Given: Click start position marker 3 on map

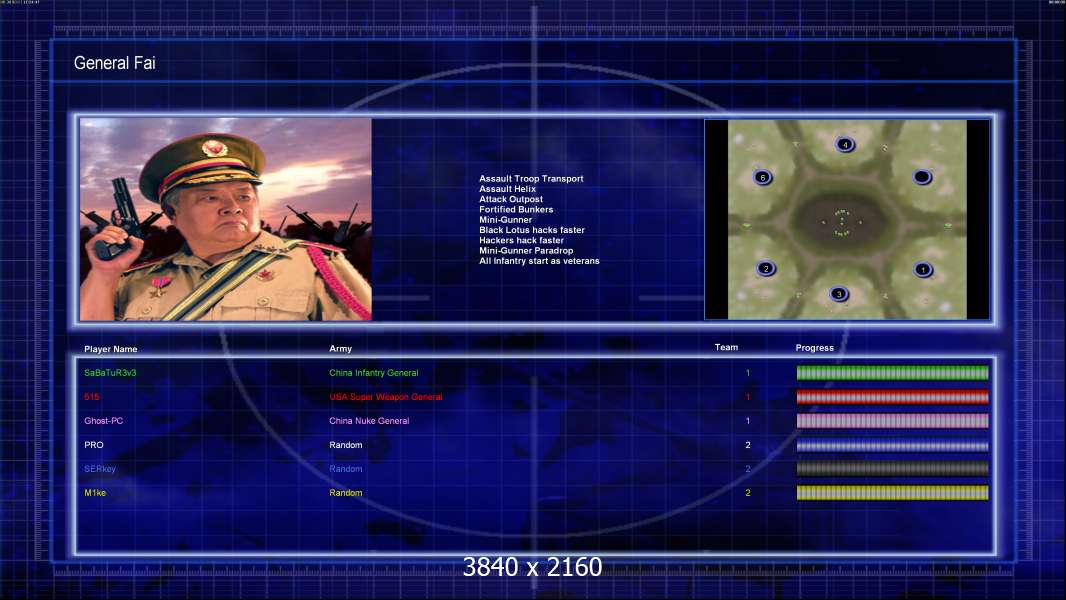Looking at the screenshot, I should tap(839, 294).
